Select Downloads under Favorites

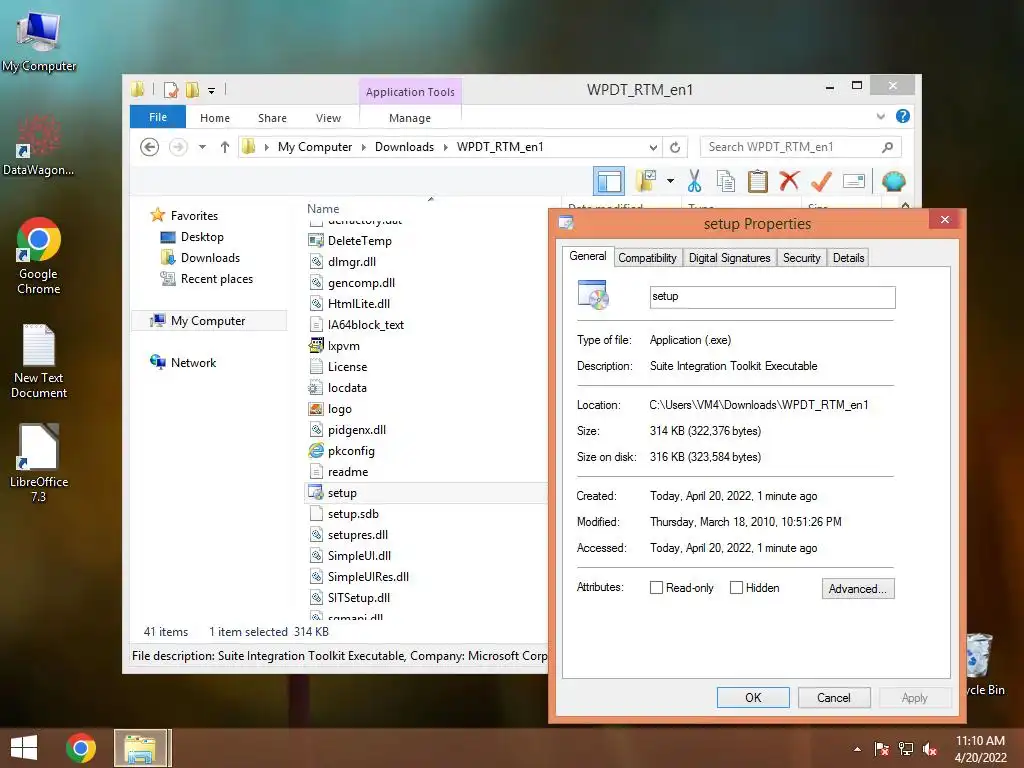click(x=210, y=258)
